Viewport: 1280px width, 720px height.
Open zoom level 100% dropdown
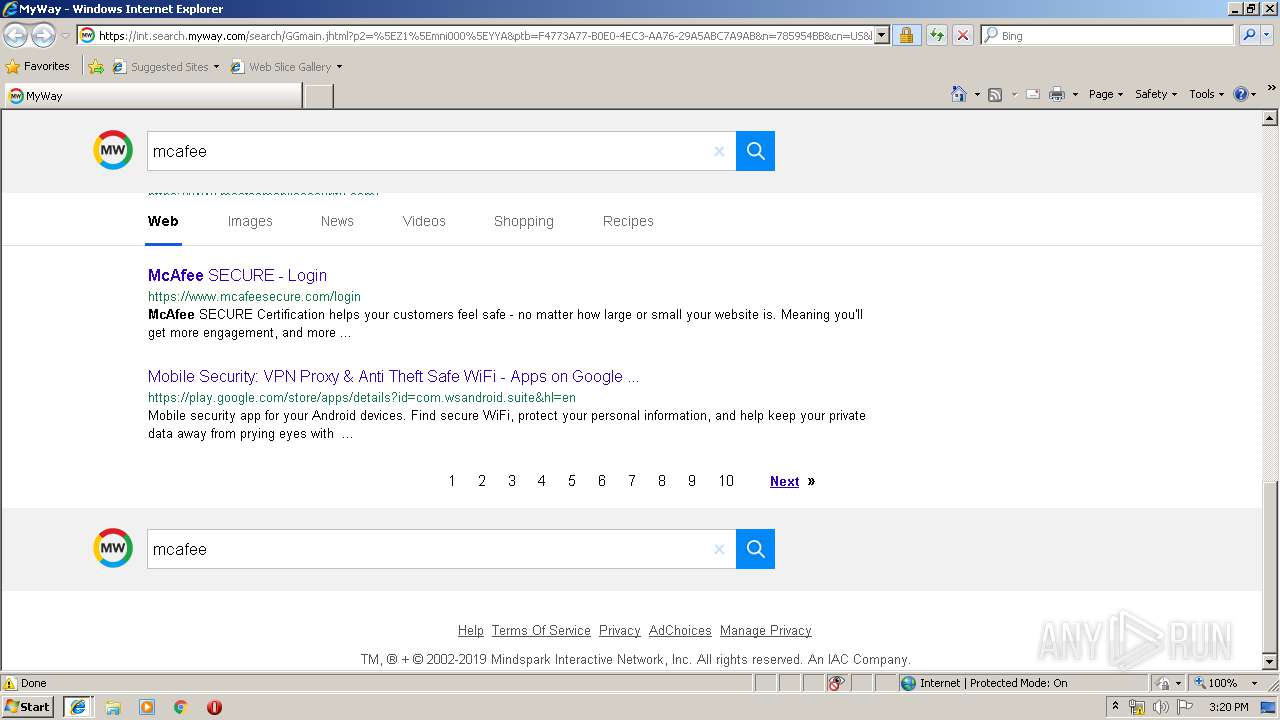[1254, 683]
